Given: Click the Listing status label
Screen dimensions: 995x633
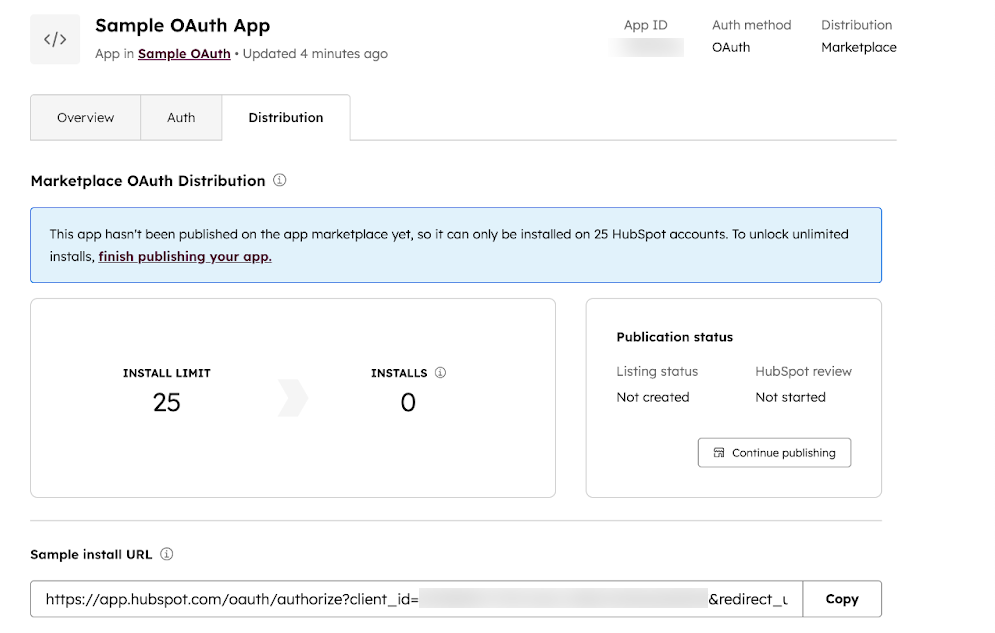Looking at the screenshot, I should click(657, 372).
